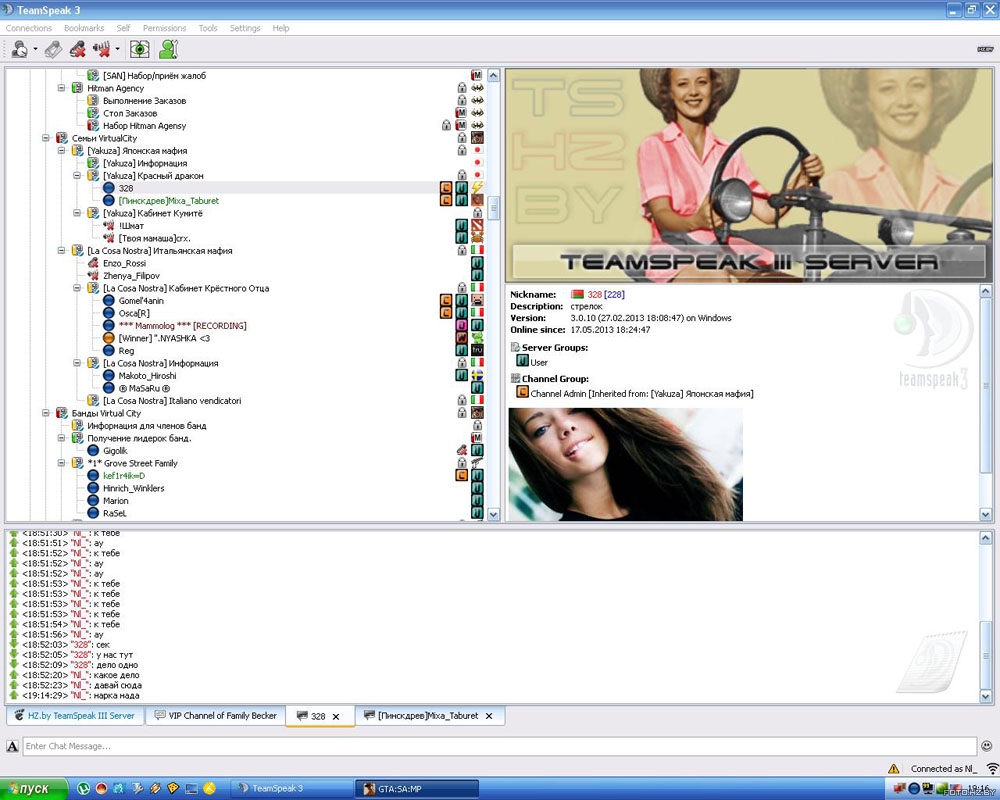Click the bat icon on Выполнение Заказов row
Viewport: 1000px width, 800px height.
477,100
